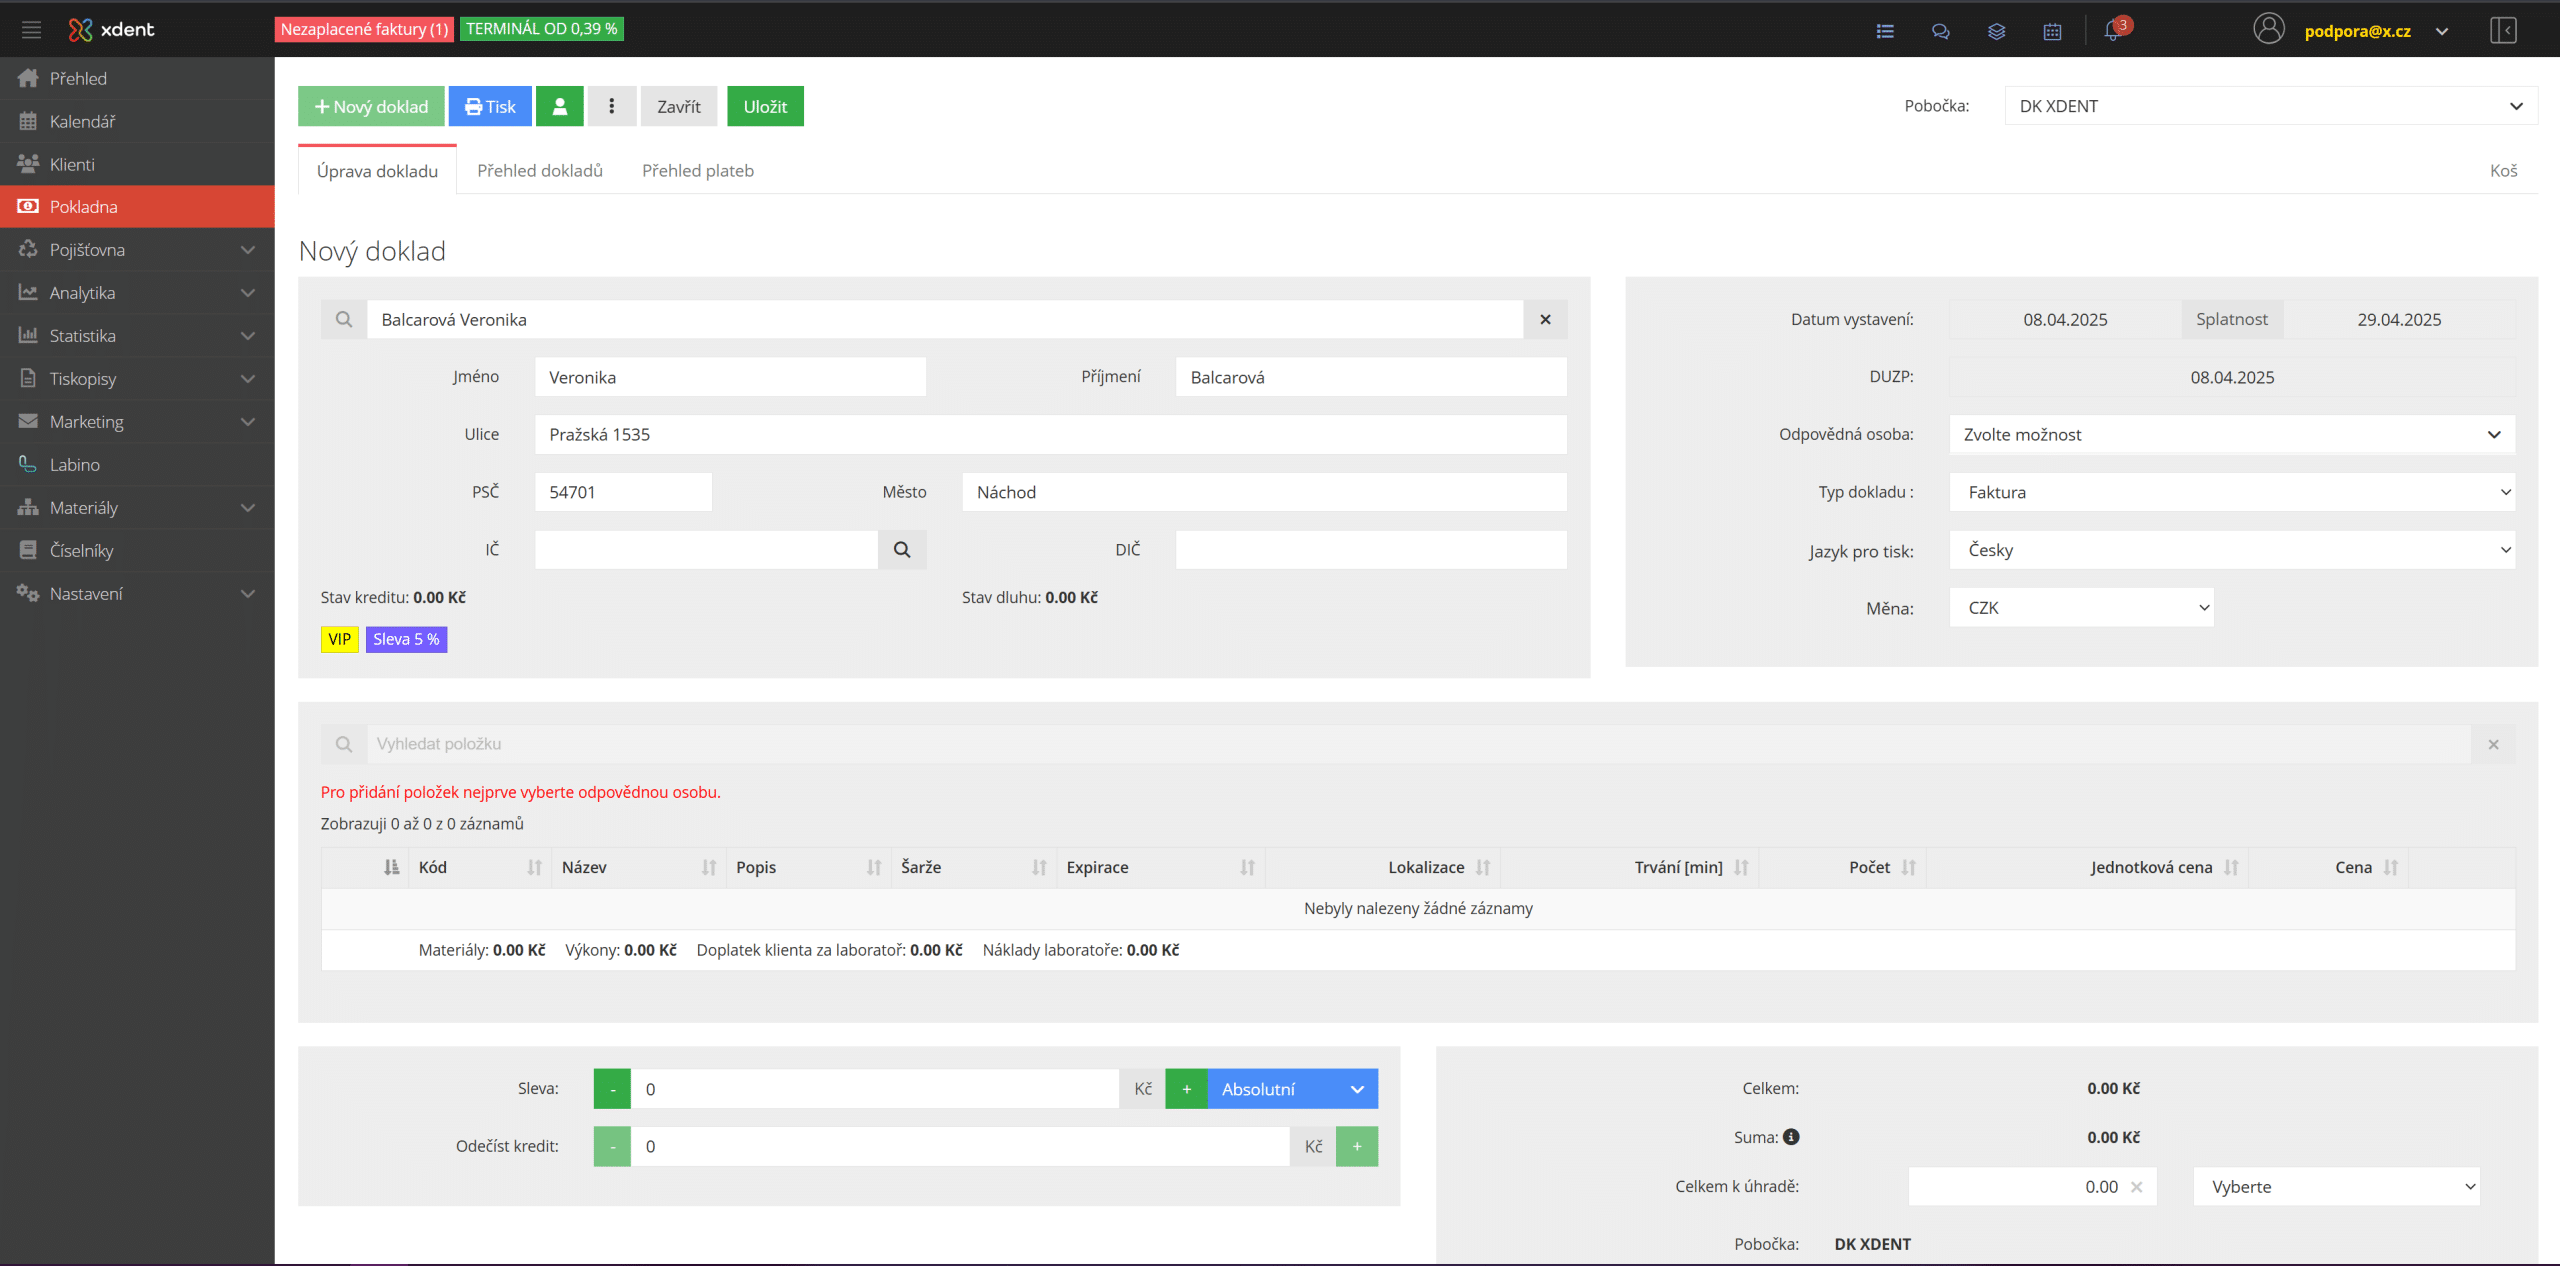
Task: Click the Ulice address input field
Action: 1050,434
